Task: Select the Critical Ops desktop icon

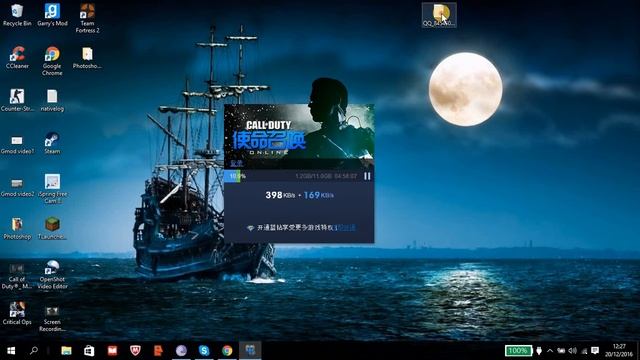Action: pyautogui.click(x=17, y=313)
